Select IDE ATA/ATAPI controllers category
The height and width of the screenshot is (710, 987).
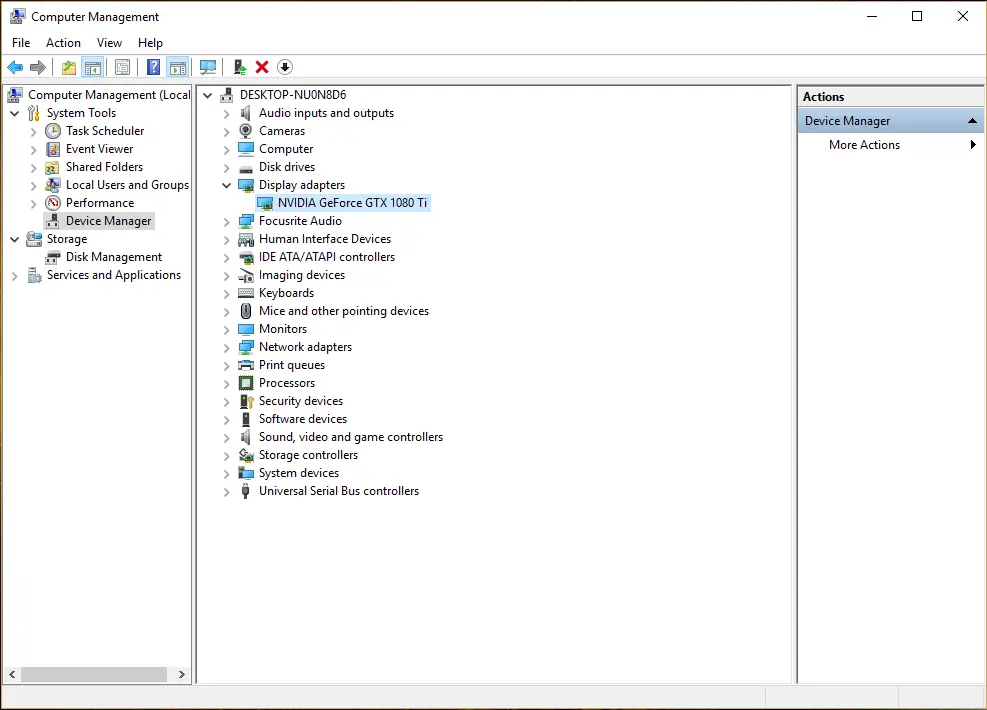(x=327, y=257)
